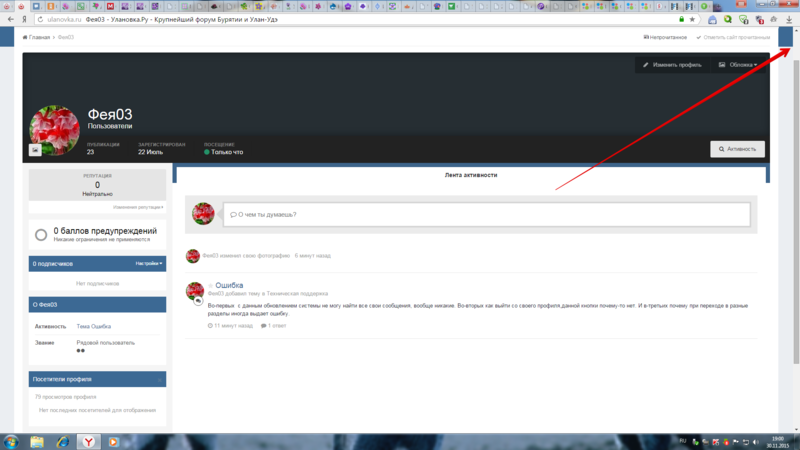
Task: Click '0 подписчиков' header
Action: pos(53,264)
